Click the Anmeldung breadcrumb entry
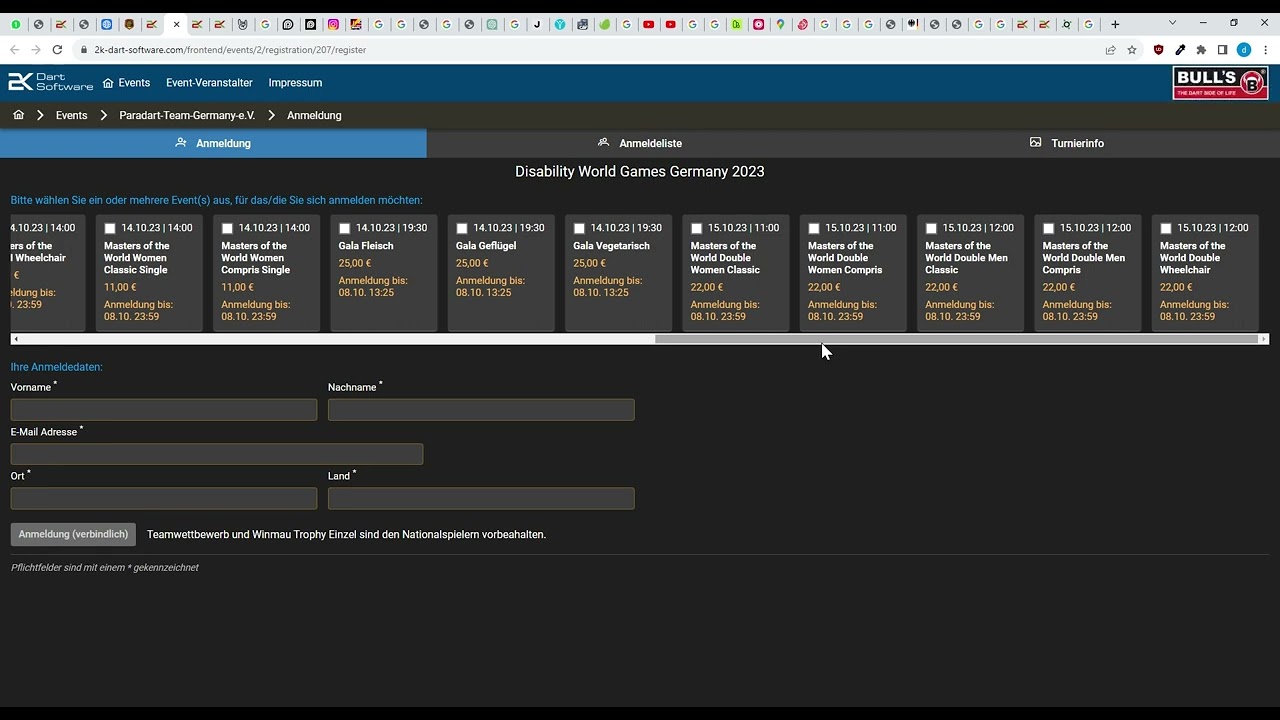The image size is (1280, 720). (x=314, y=115)
